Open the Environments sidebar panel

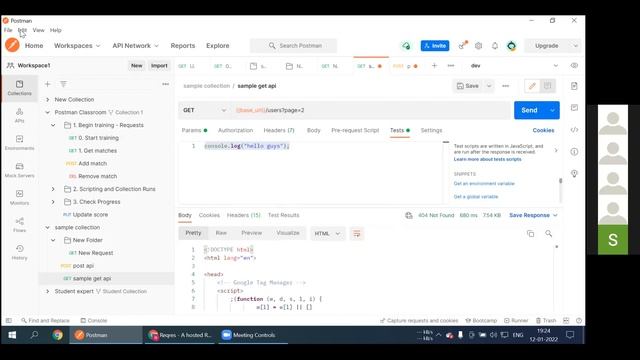pos(19,142)
